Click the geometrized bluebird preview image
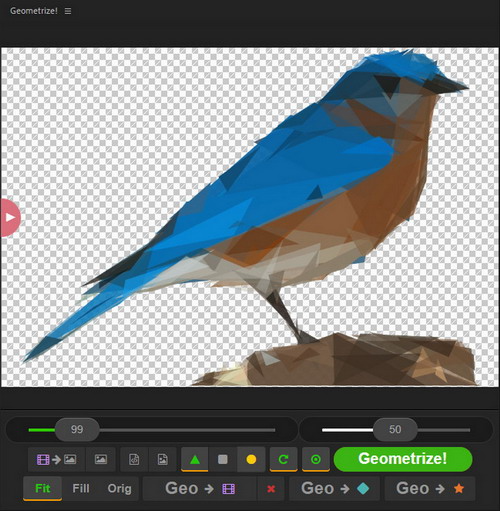The height and width of the screenshot is (511, 500). [x=250, y=217]
